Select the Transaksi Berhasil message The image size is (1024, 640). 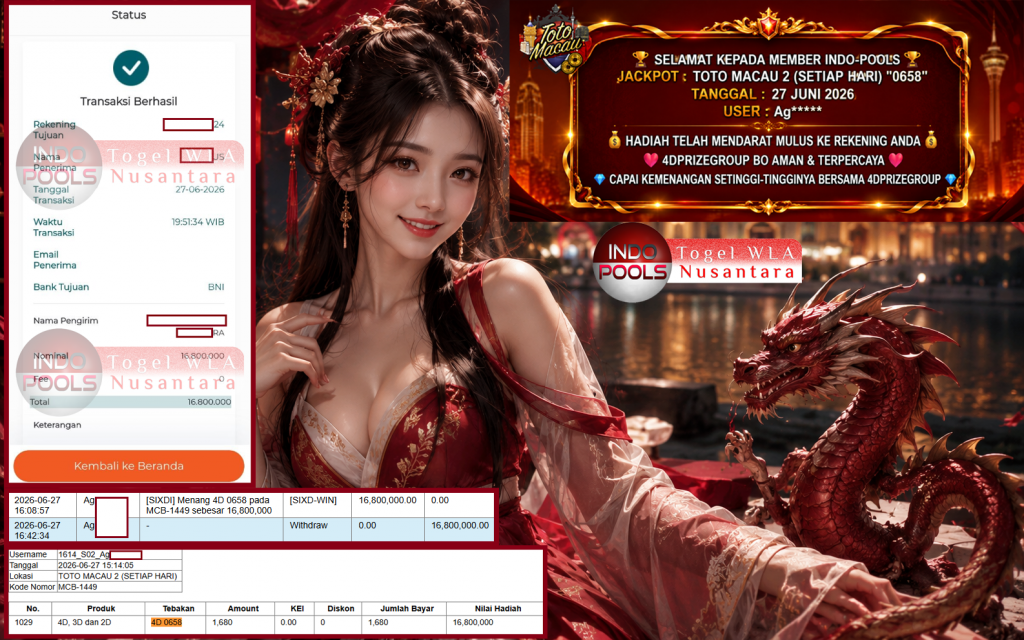129,101
